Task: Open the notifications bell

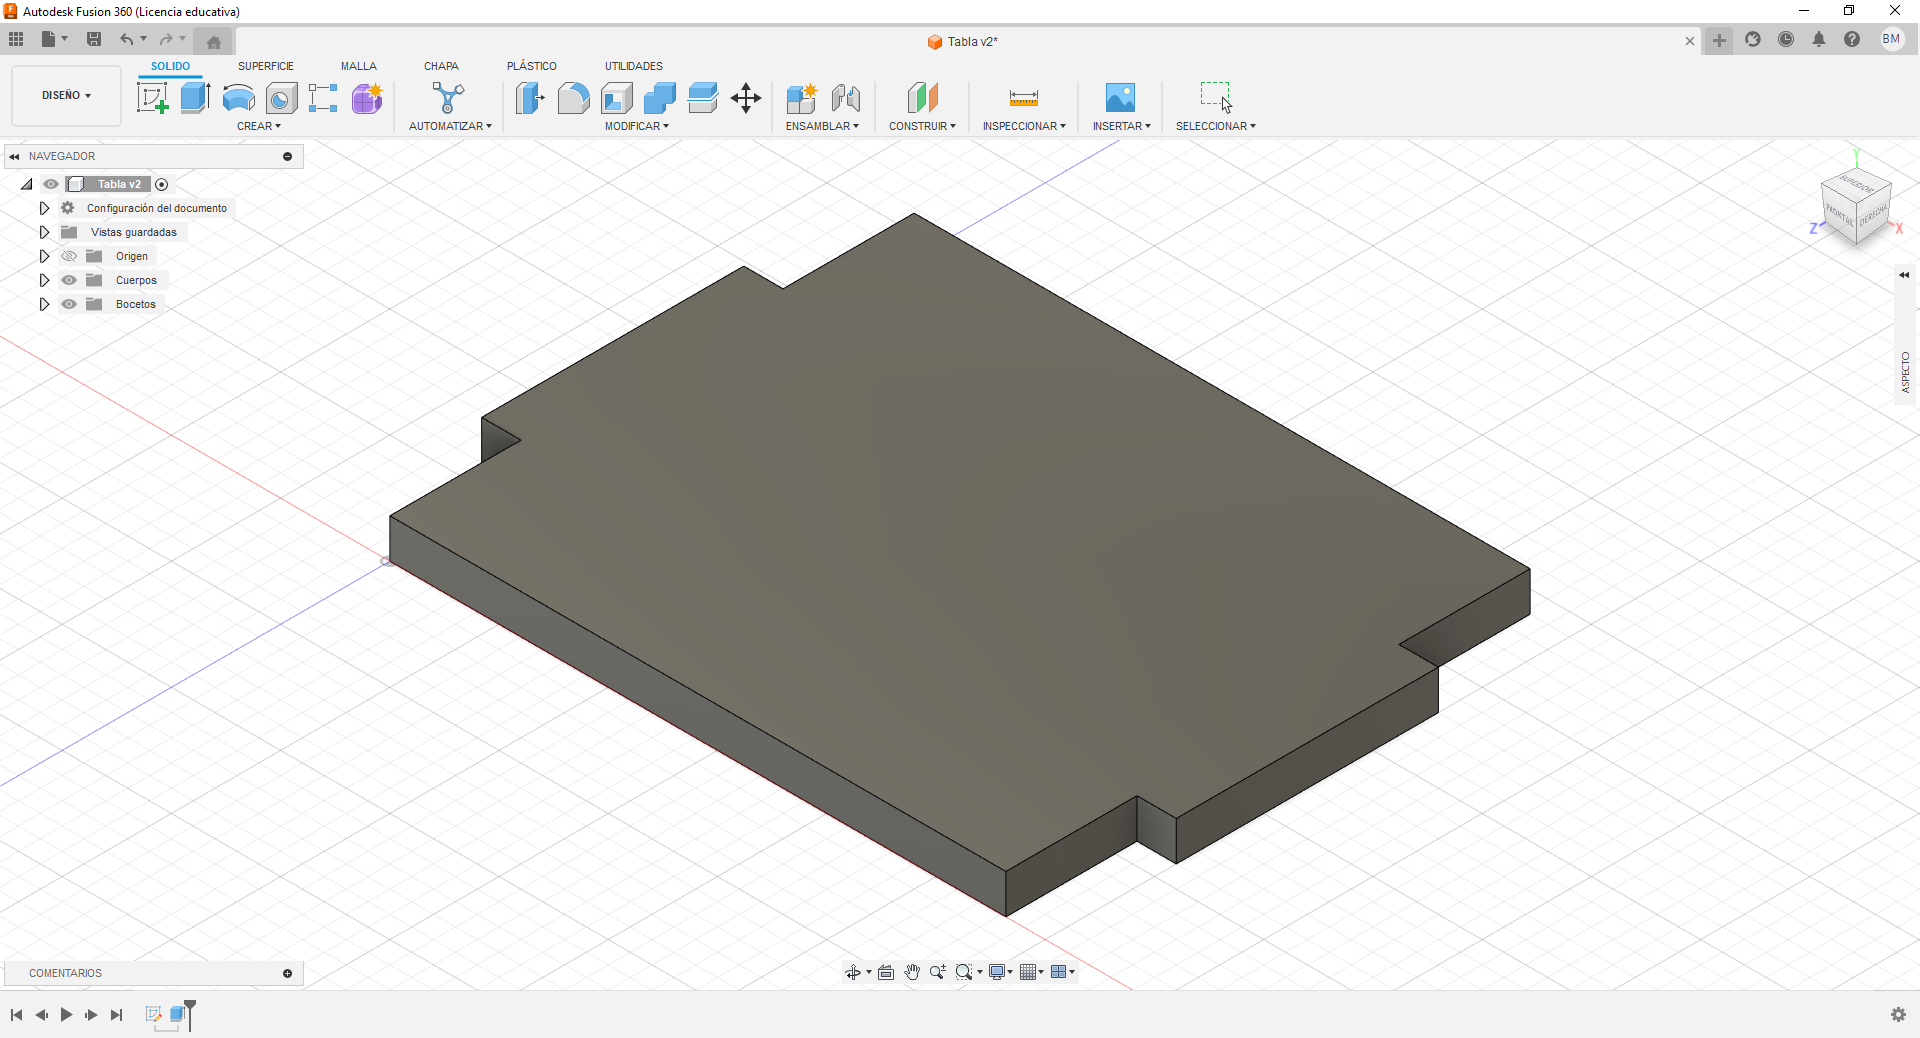Action: tap(1819, 40)
